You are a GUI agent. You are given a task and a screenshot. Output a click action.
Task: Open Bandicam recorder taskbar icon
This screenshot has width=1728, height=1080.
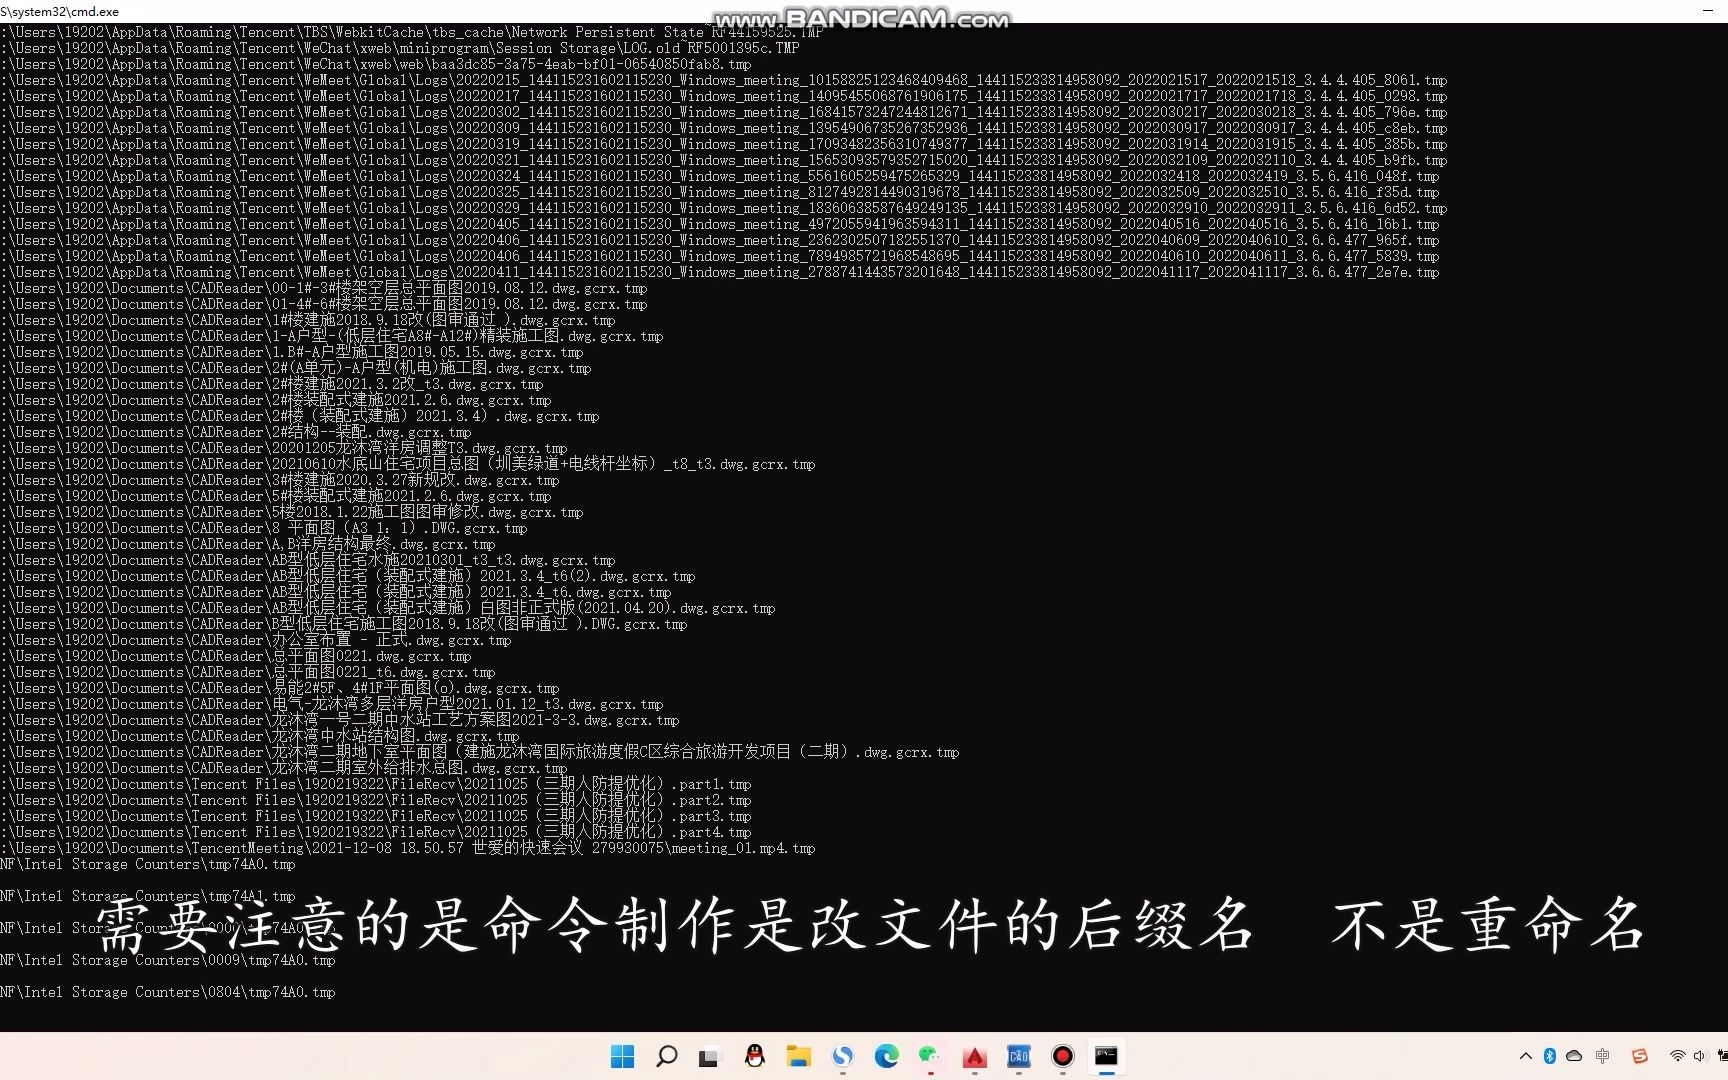pyautogui.click(x=1063, y=1056)
